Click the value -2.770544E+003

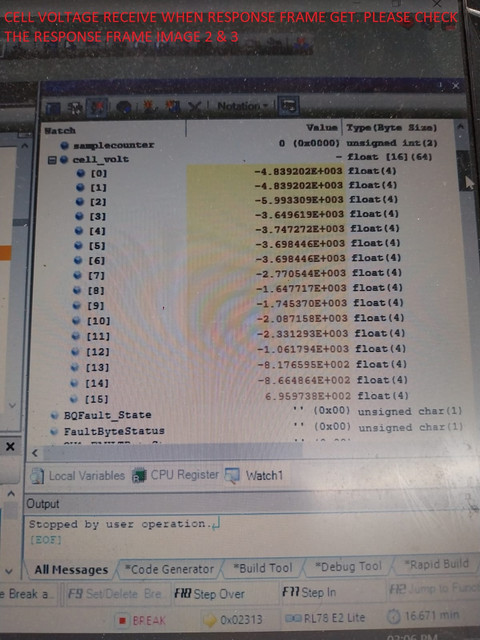click(x=301, y=273)
